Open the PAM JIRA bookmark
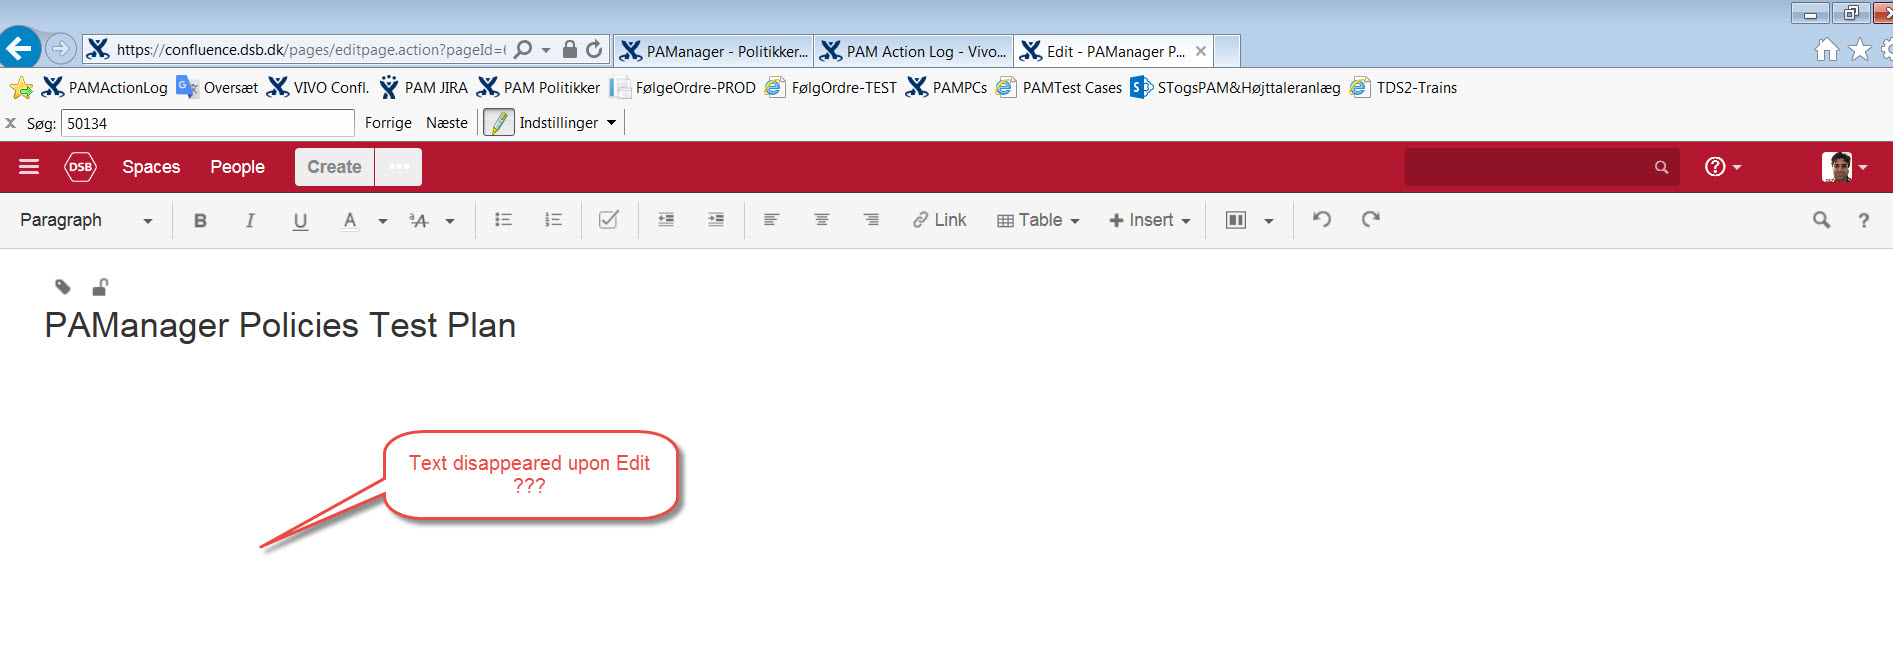The width and height of the screenshot is (1893, 671). 423,88
